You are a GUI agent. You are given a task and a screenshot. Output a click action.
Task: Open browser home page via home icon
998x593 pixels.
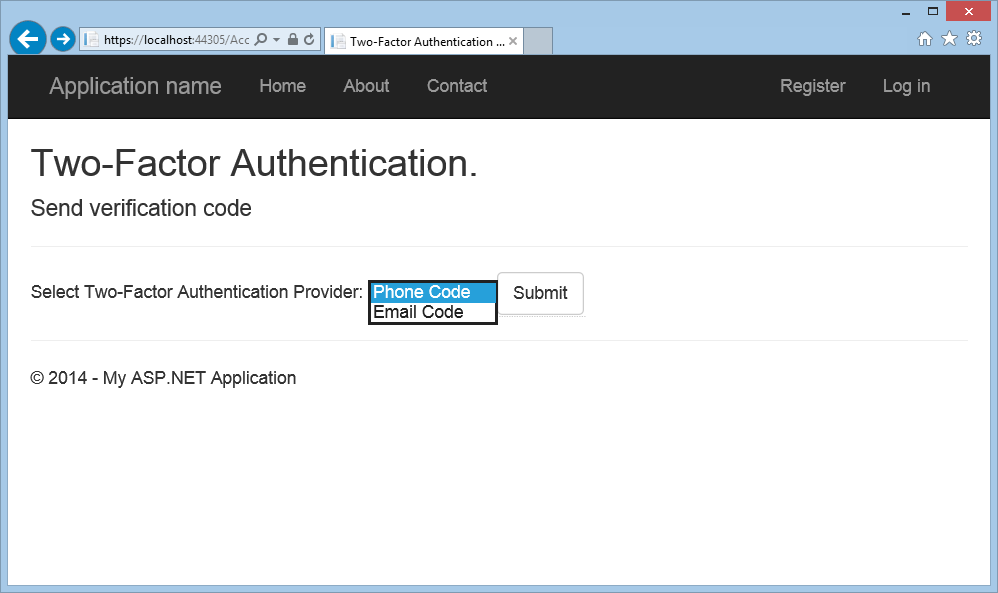(925, 38)
